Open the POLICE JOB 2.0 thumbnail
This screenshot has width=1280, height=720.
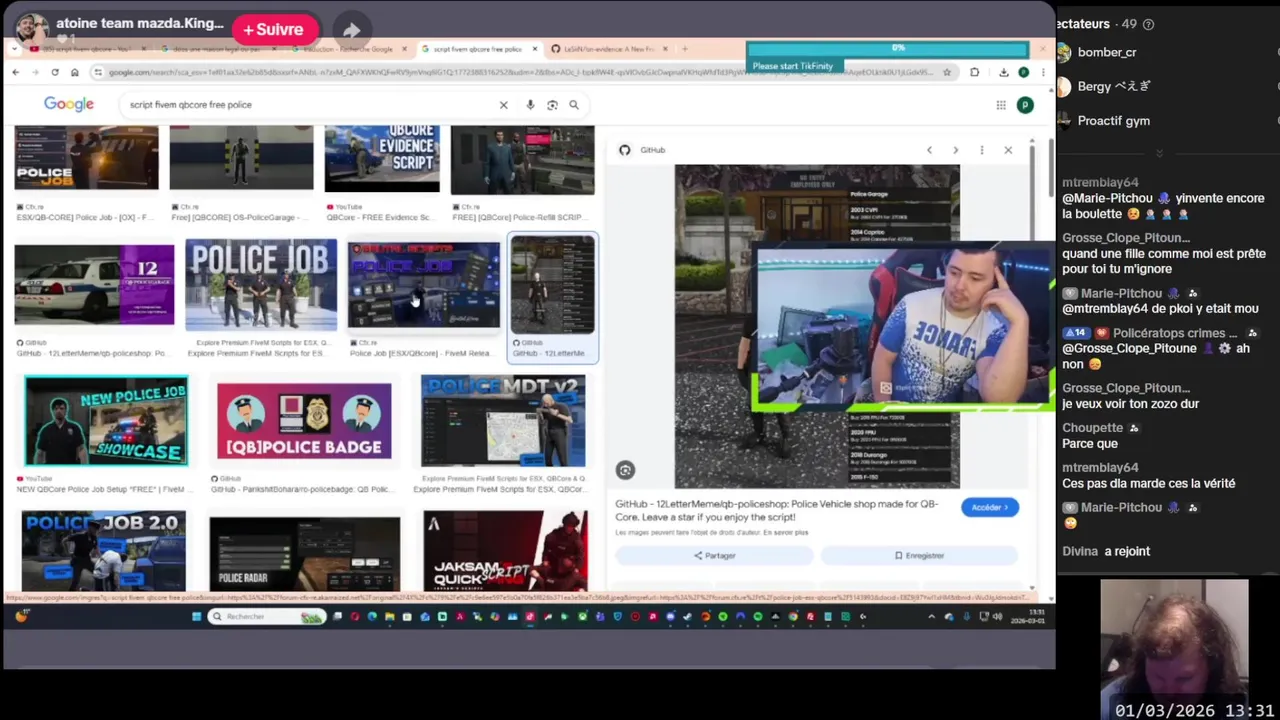(104, 551)
